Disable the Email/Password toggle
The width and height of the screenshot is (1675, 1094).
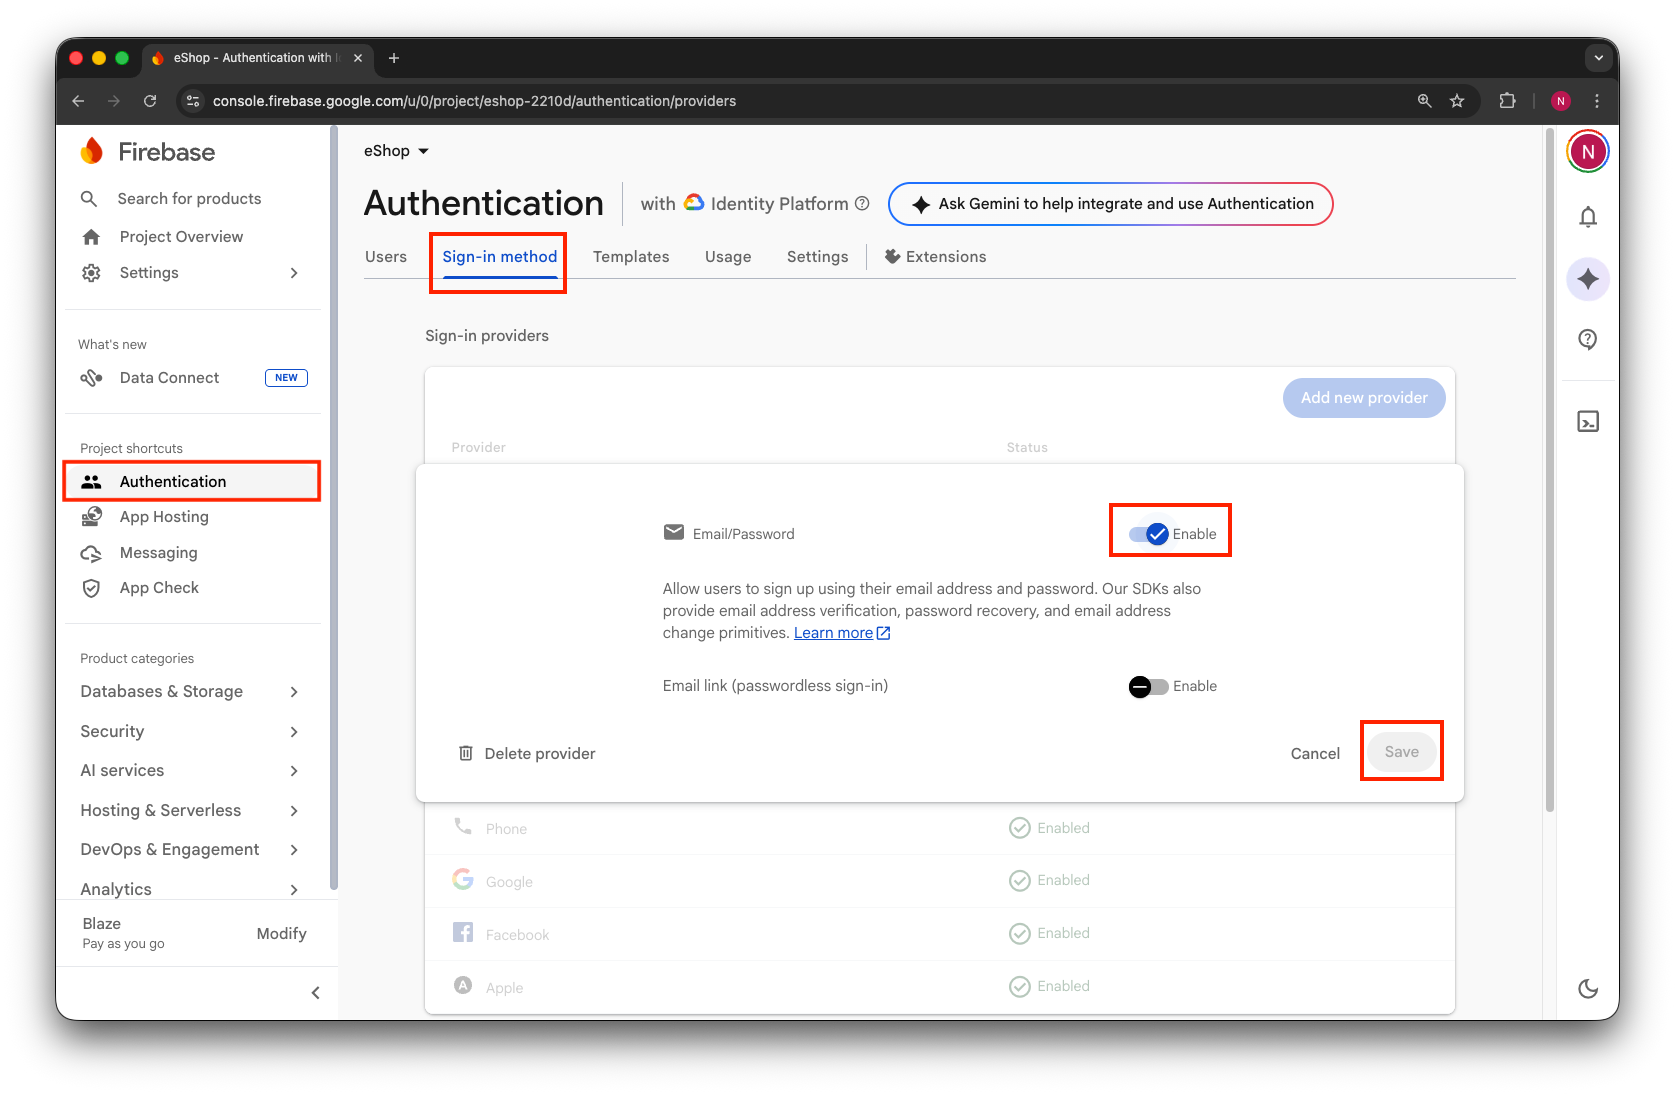[1148, 534]
